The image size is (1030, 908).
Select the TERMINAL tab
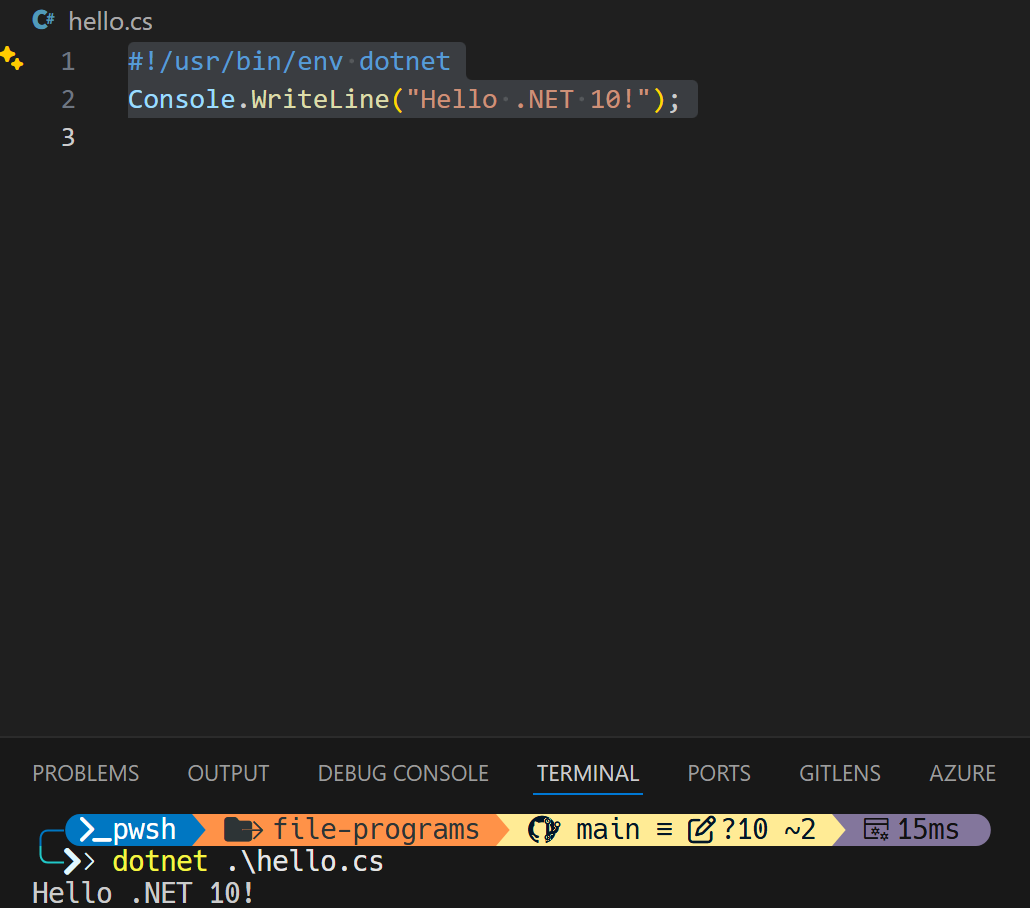[x=587, y=773]
